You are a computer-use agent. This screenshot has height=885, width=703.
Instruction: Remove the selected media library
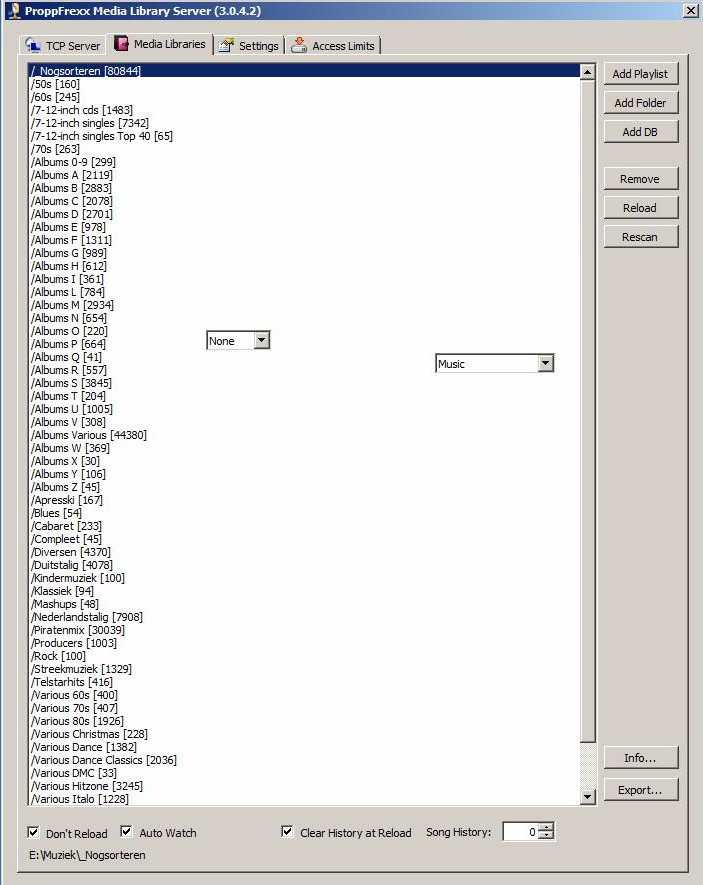point(640,179)
